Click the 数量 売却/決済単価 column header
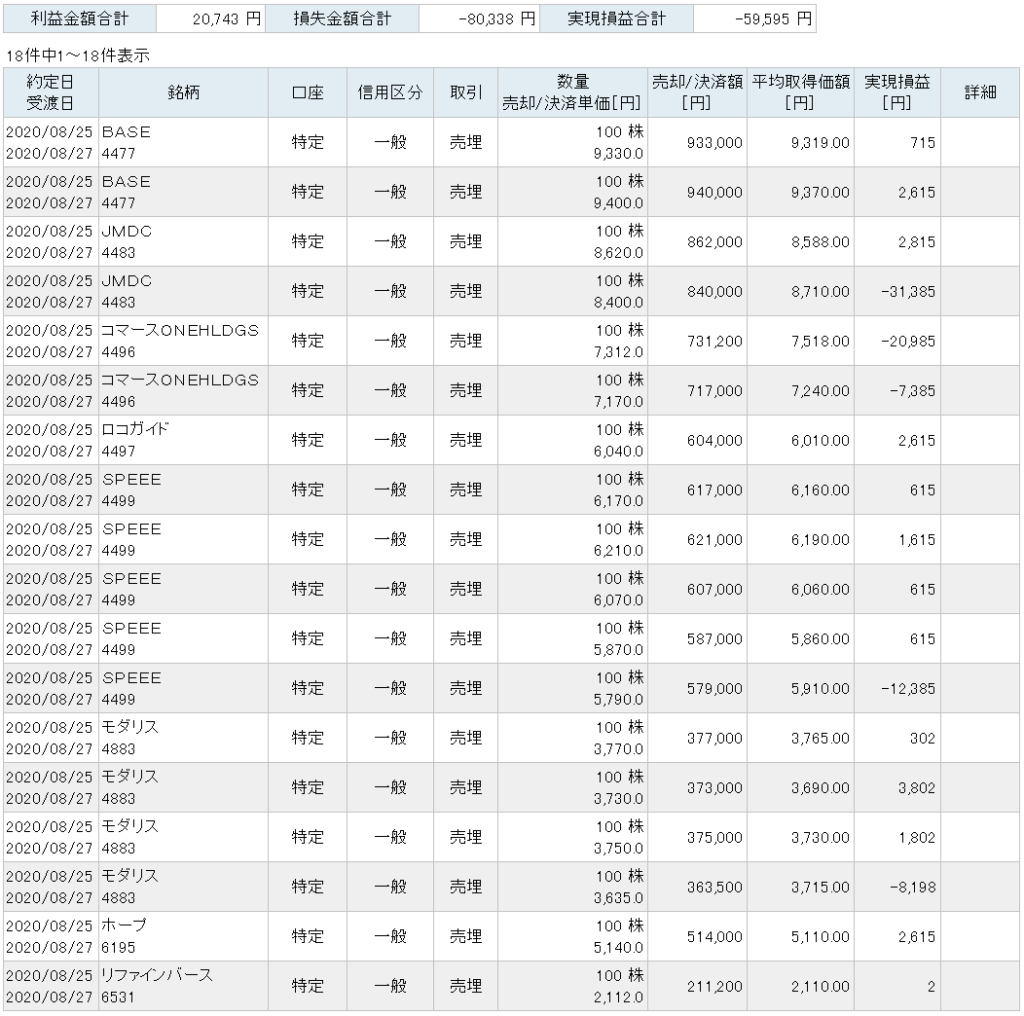The width and height of the screenshot is (1024, 1016). coord(573,93)
